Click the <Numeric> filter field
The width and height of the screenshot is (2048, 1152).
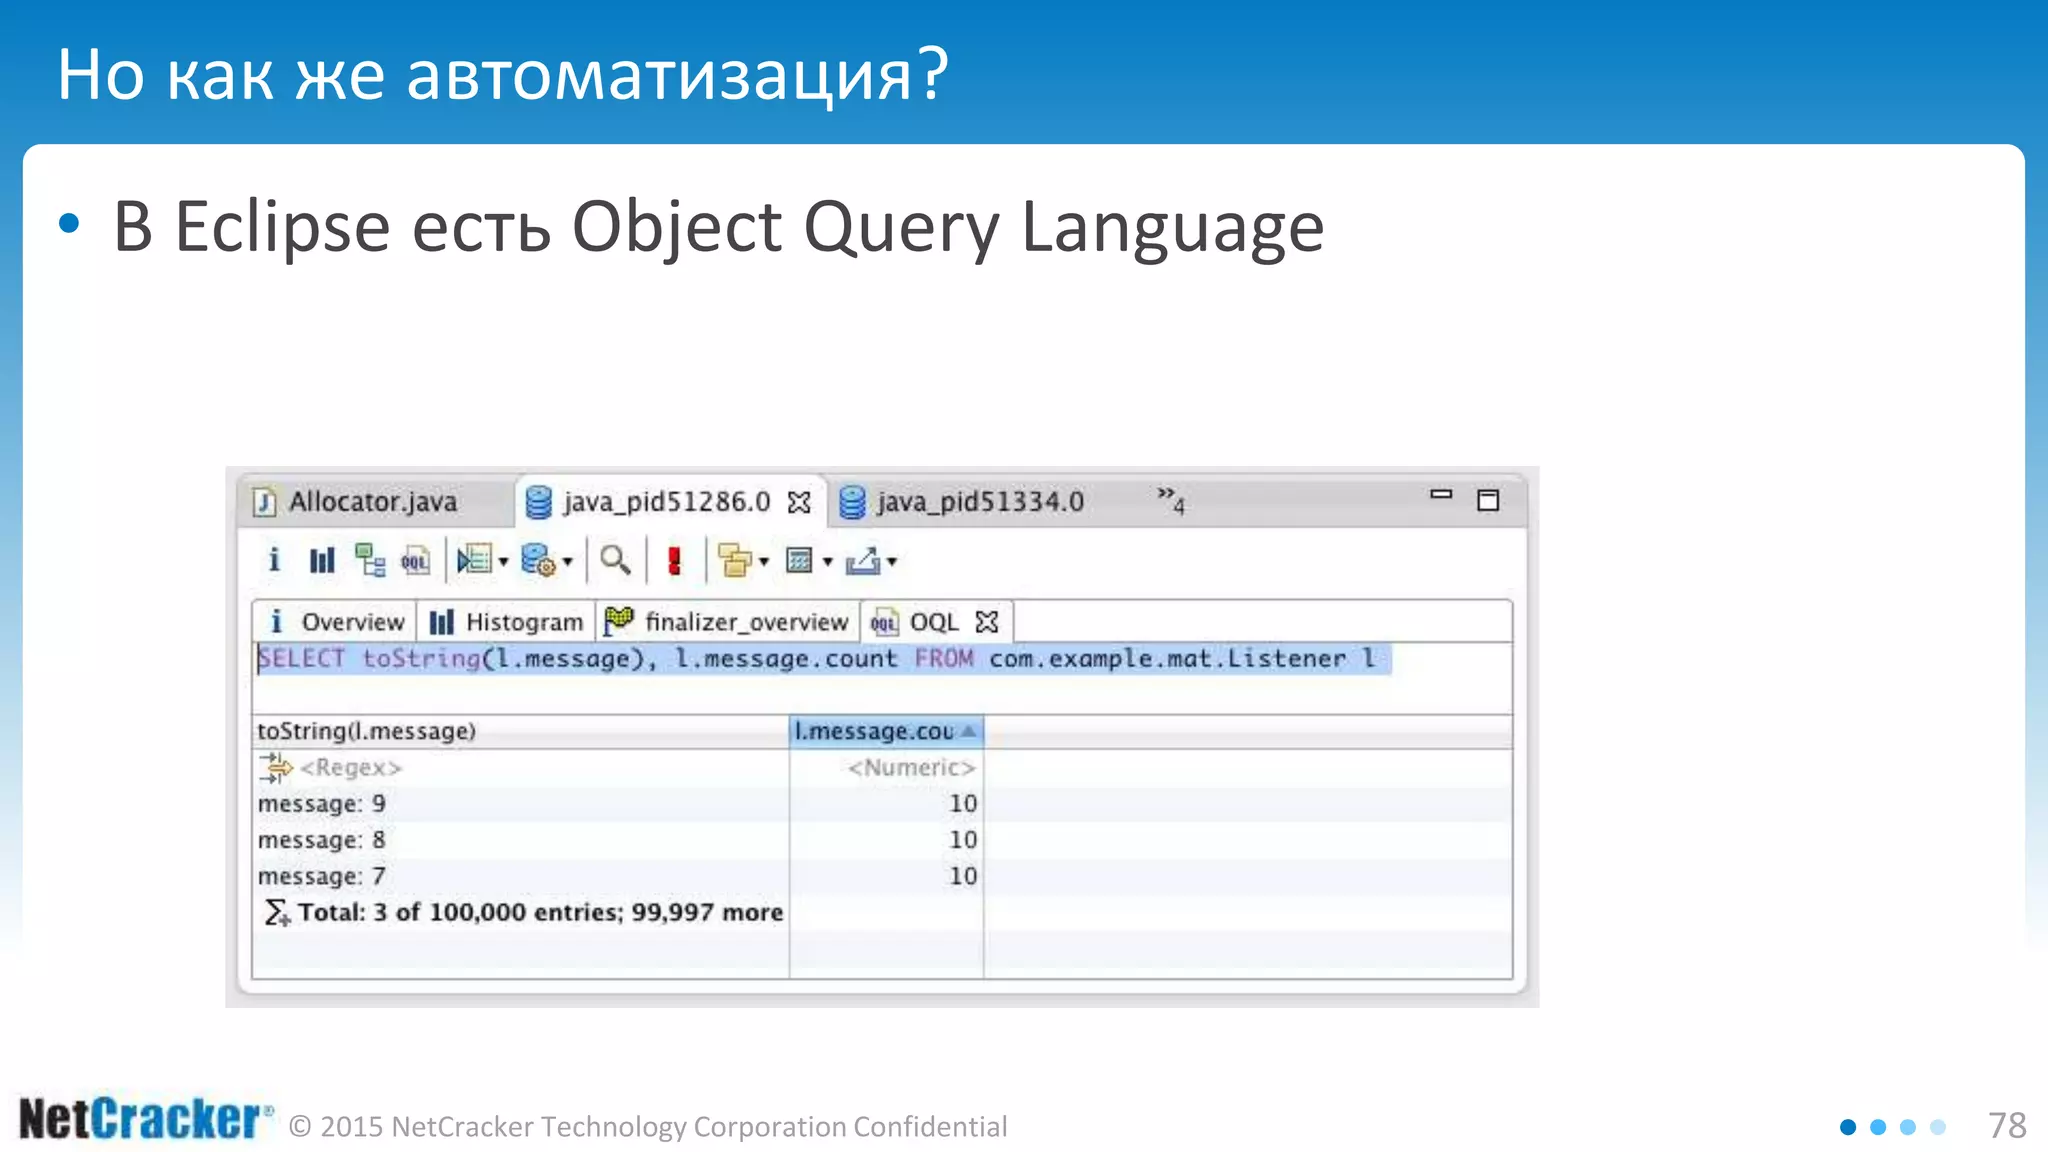pos(911,767)
